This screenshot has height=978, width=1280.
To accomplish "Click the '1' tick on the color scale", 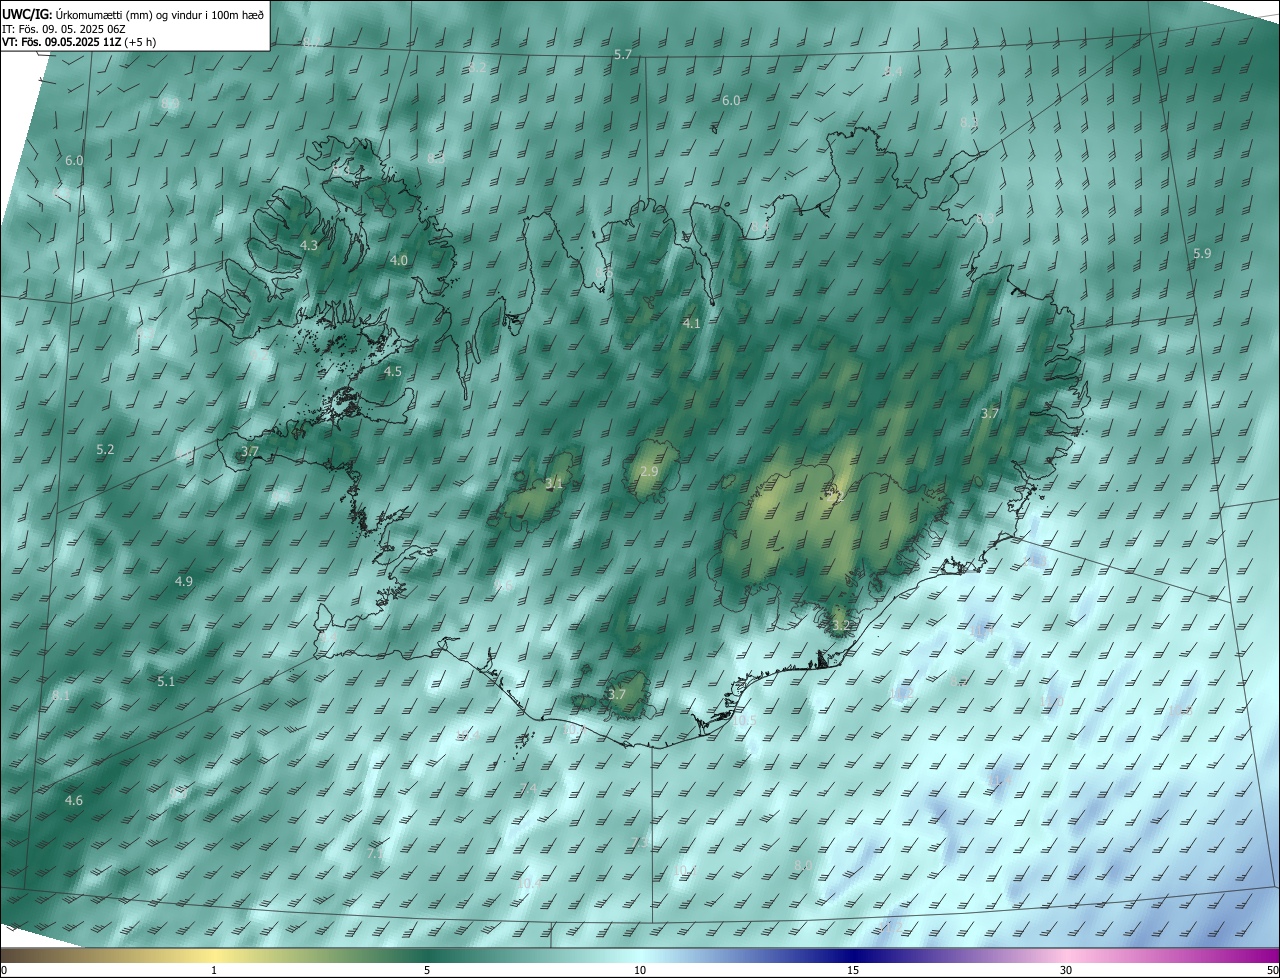I will [214, 970].
